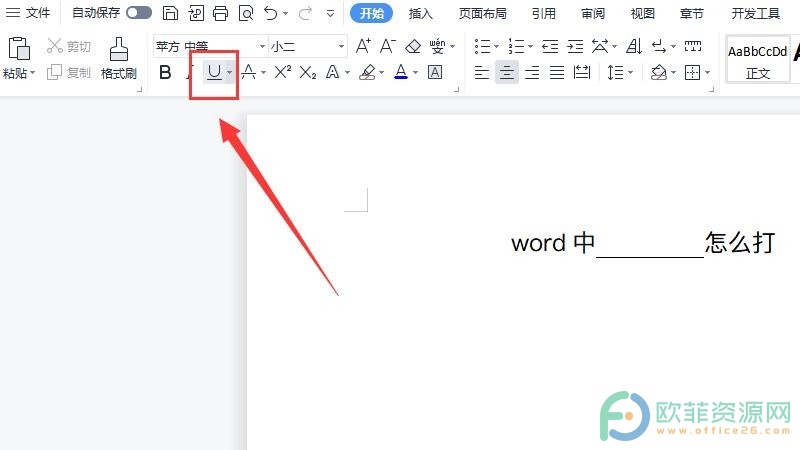Click the show paragraph marks icon
The width and height of the screenshot is (800, 450).
point(659,46)
